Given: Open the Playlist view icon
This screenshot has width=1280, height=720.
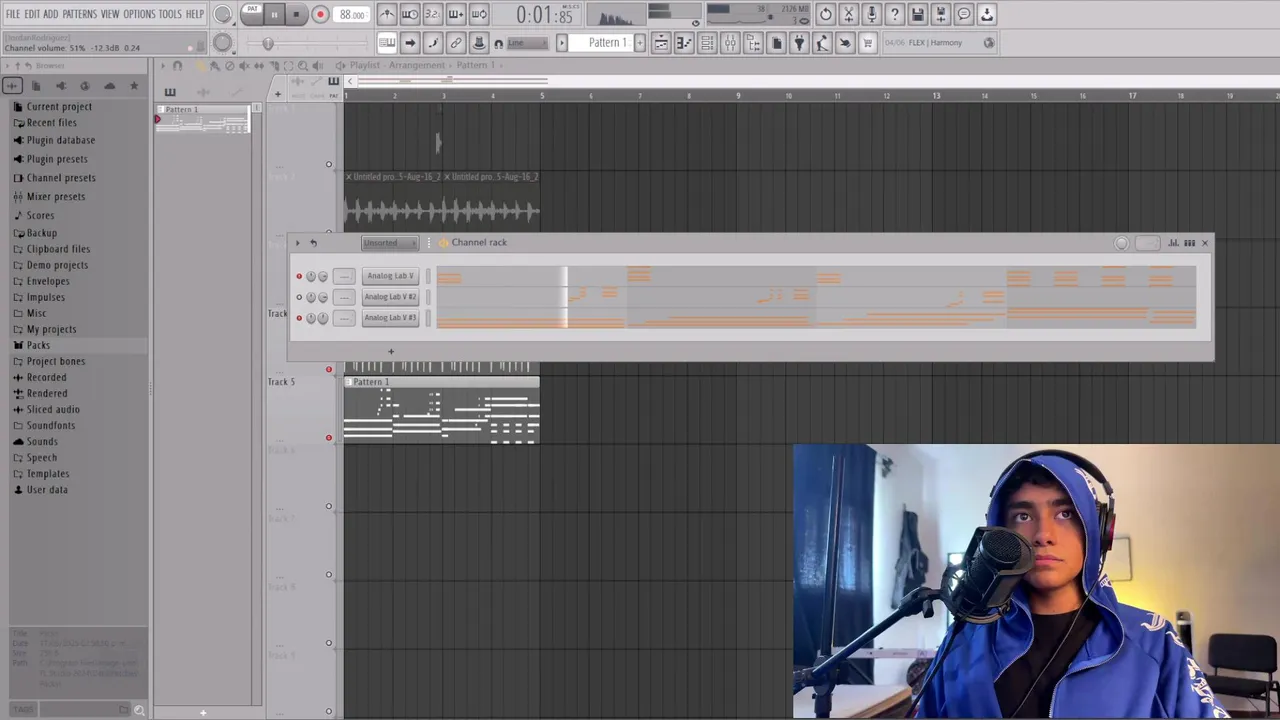Looking at the screenshot, I should click(661, 43).
